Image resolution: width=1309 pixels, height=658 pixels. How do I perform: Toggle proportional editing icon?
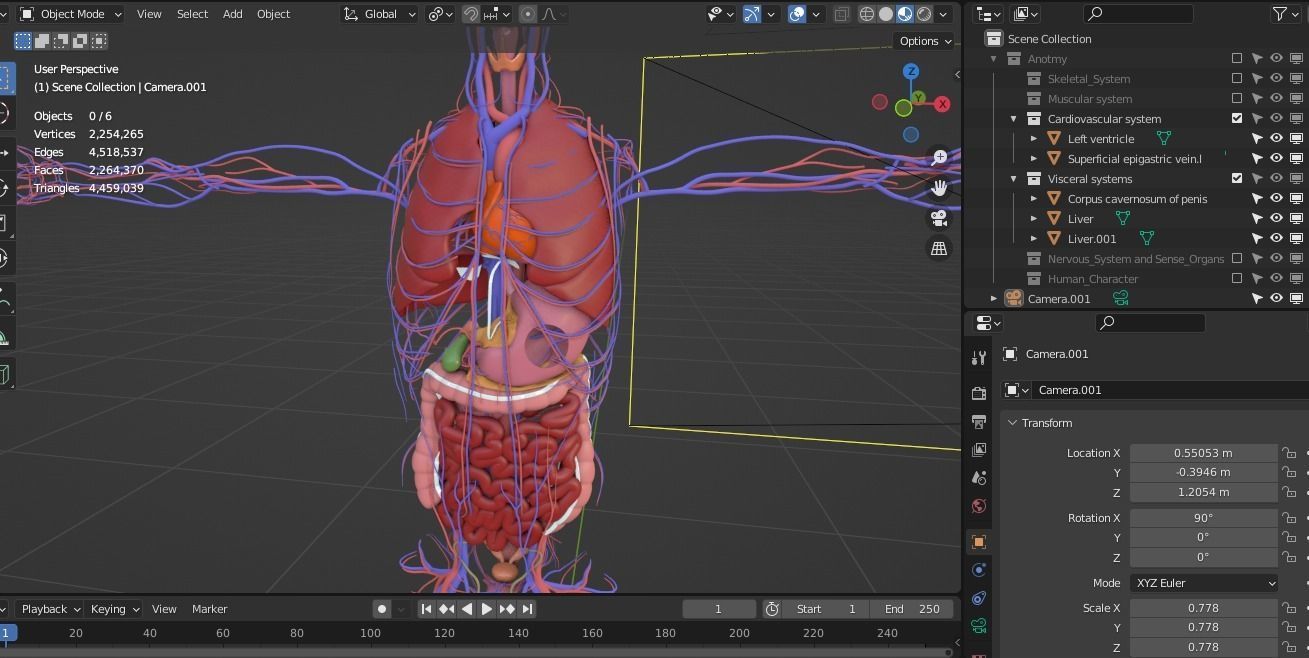coord(528,14)
